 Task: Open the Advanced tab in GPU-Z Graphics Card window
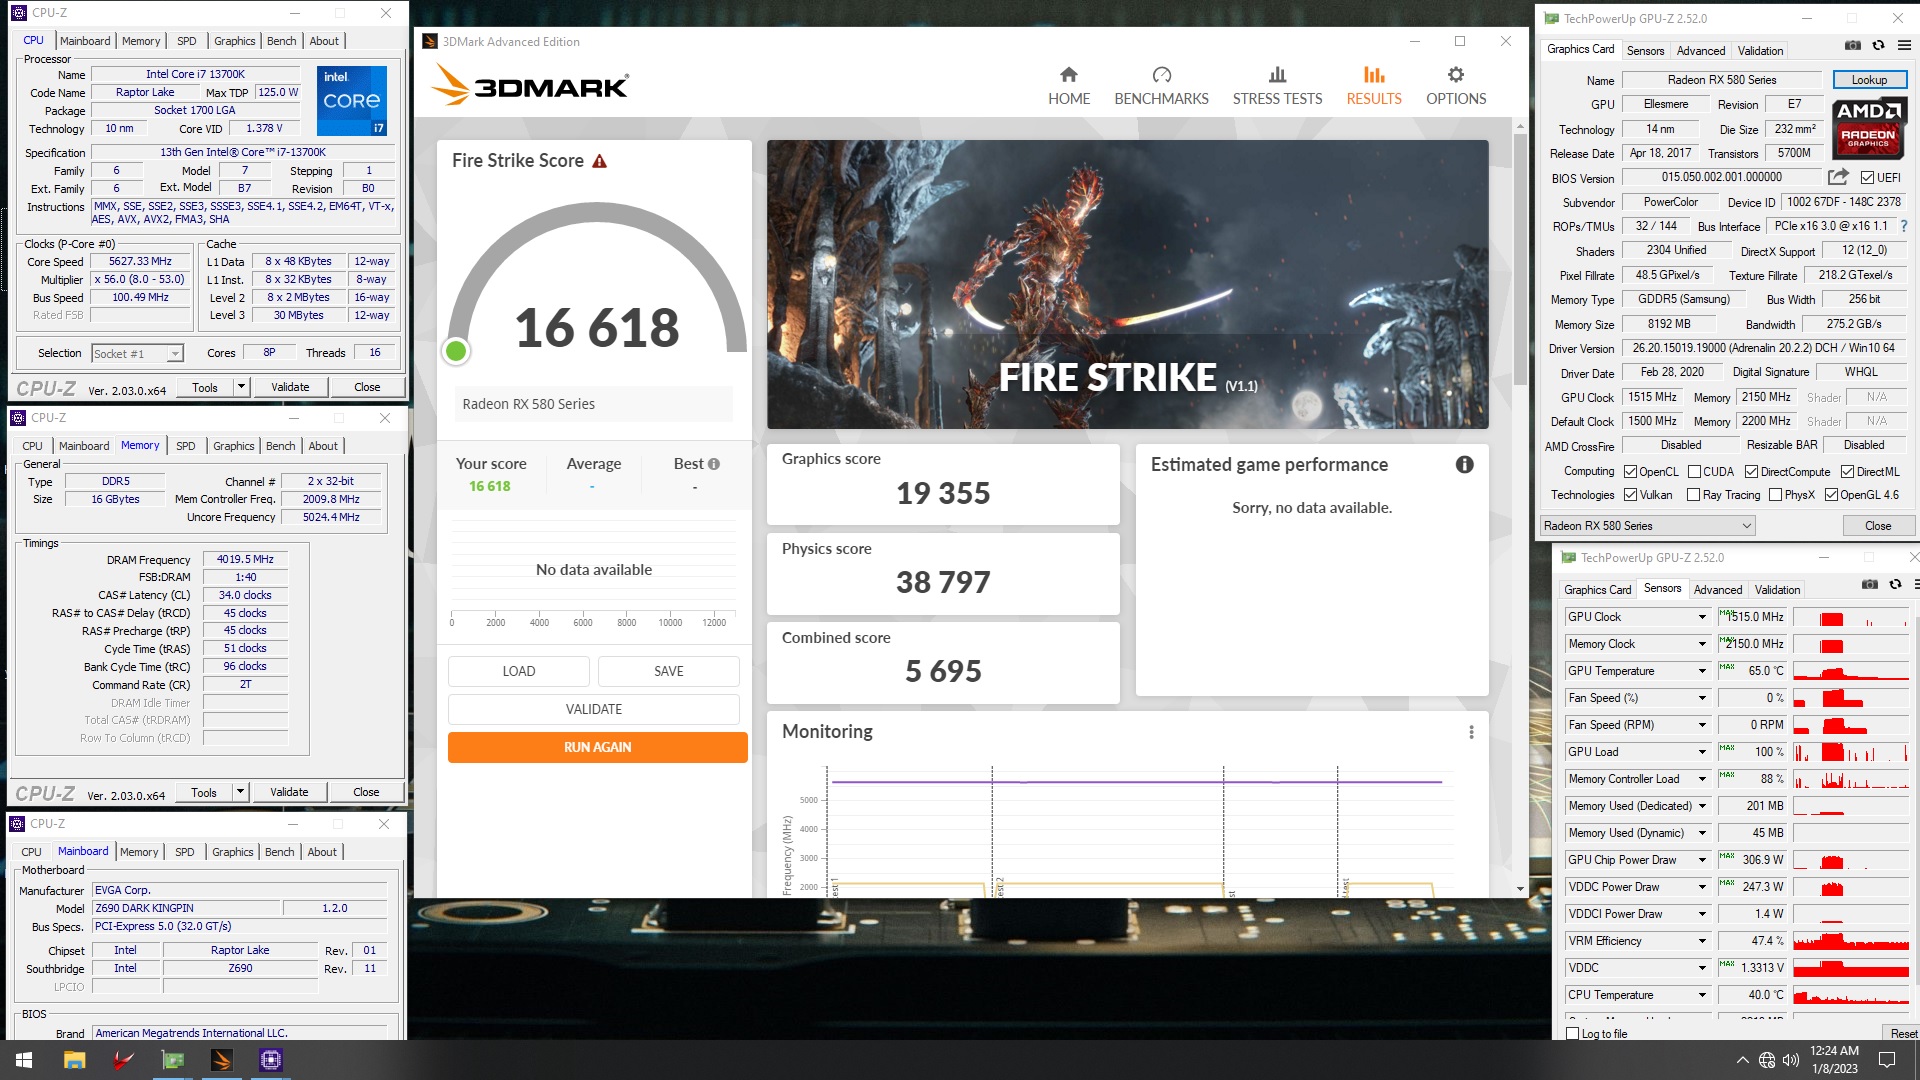pos(1700,51)
